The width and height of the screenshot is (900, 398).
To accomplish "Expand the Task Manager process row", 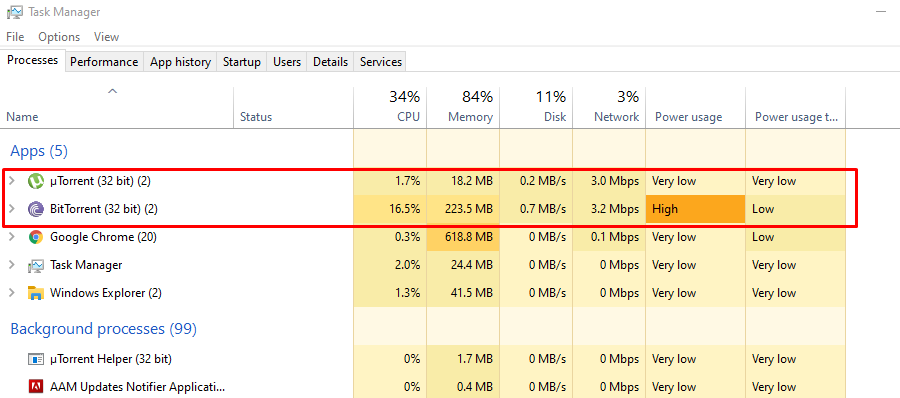I will pos(12,265).
